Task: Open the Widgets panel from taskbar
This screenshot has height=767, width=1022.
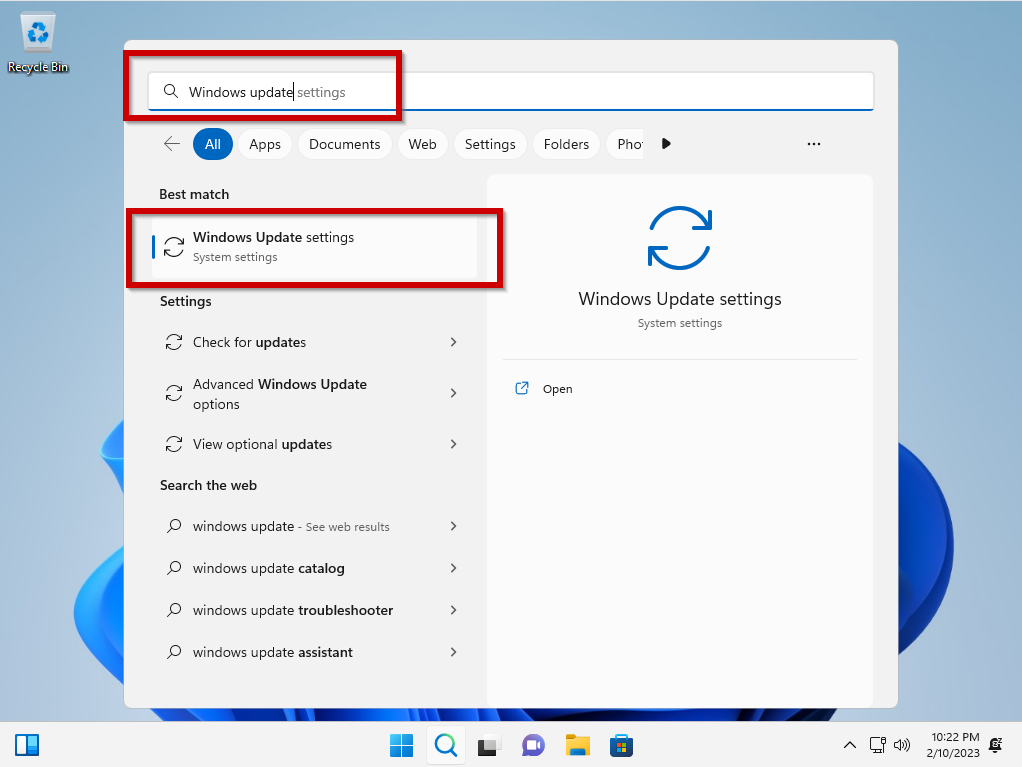Action: [27, 745]
